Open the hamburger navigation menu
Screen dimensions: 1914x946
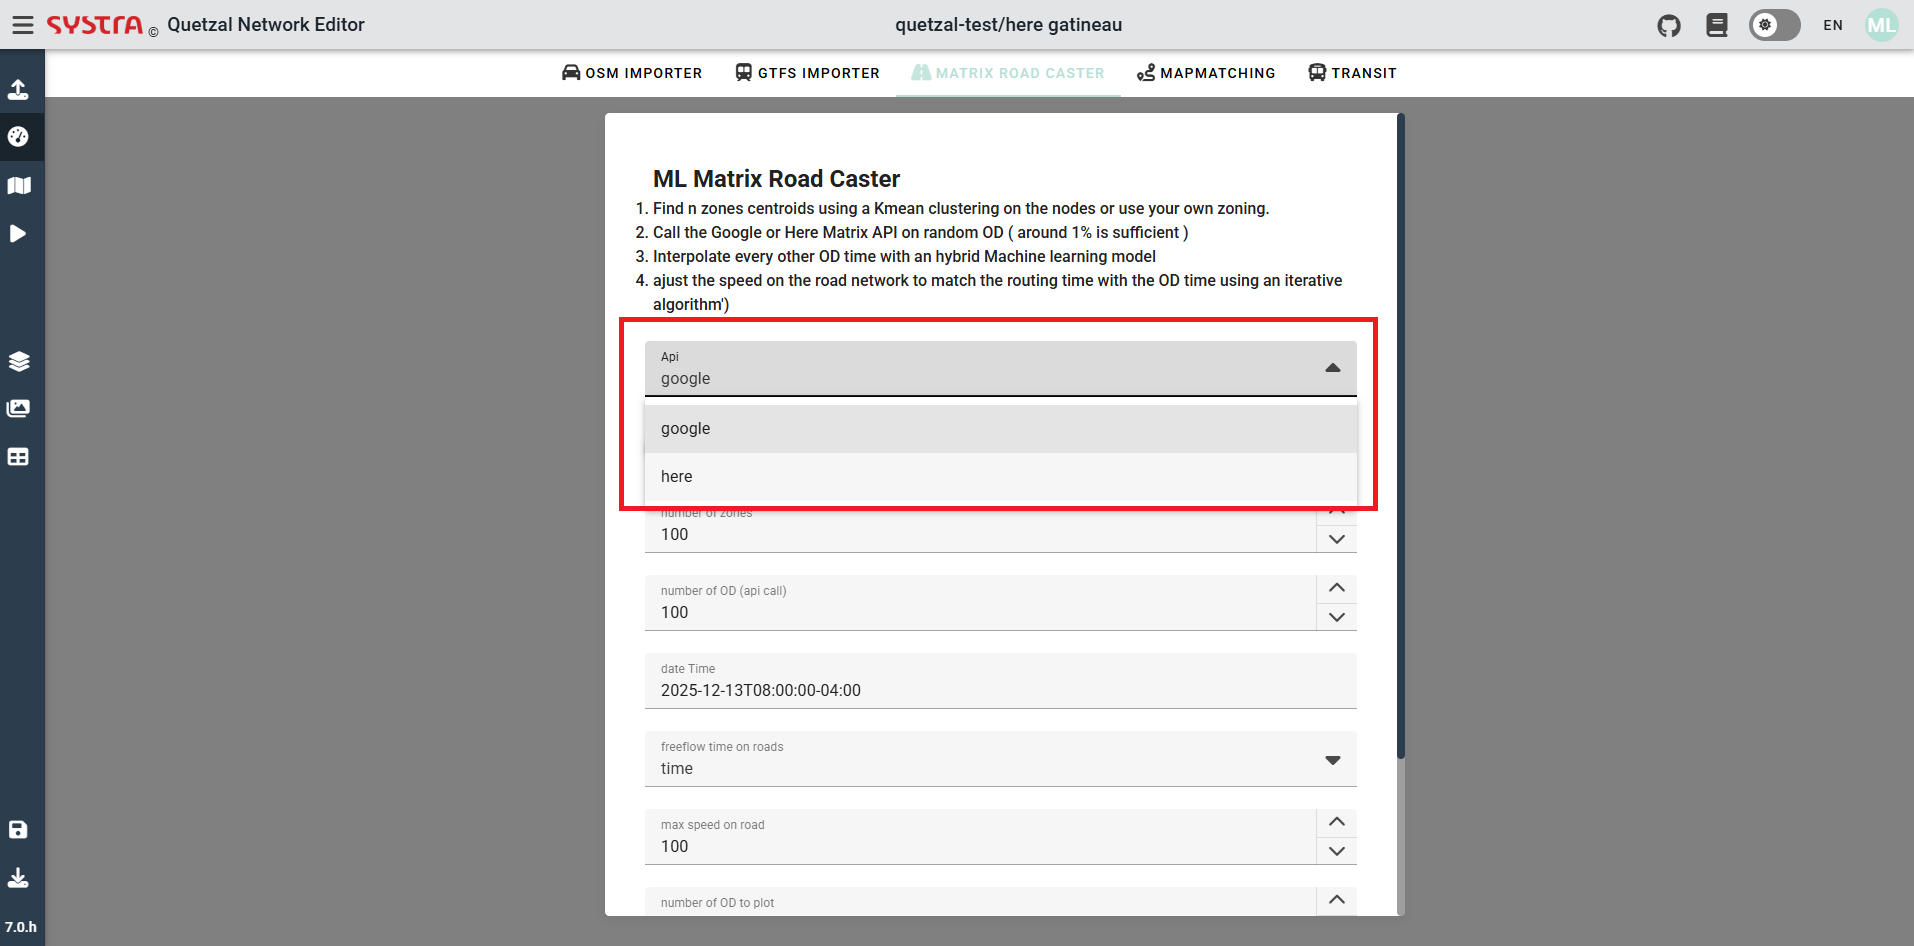(22, 25)
